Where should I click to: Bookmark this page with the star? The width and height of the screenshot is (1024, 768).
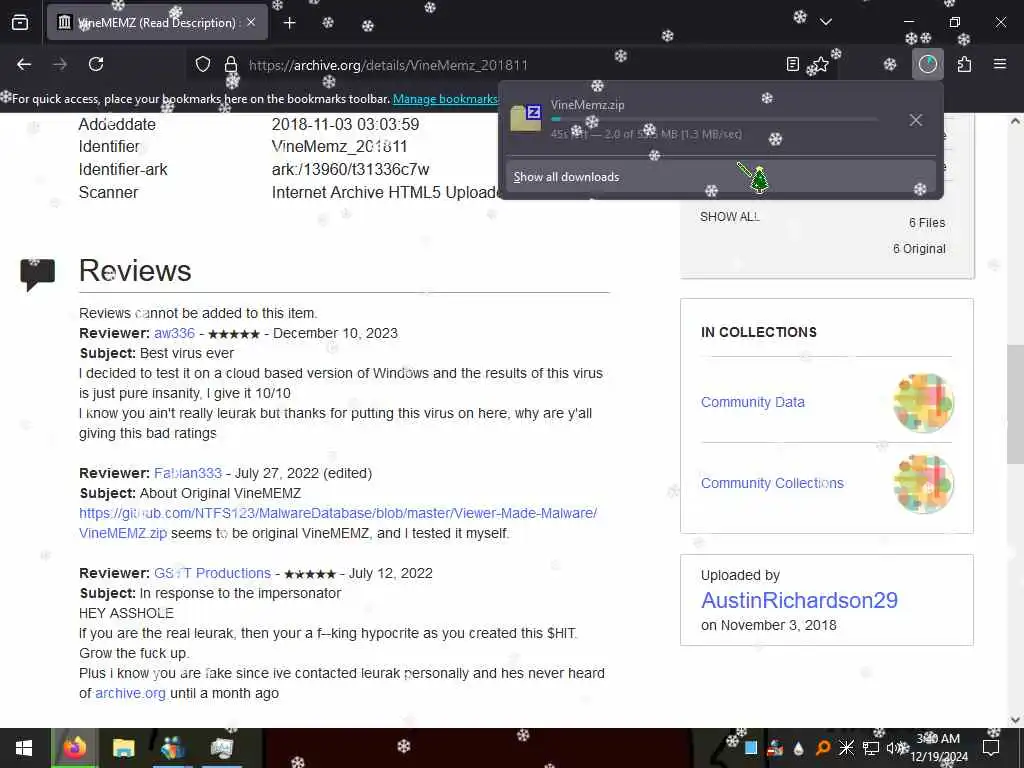coord(821,64)
